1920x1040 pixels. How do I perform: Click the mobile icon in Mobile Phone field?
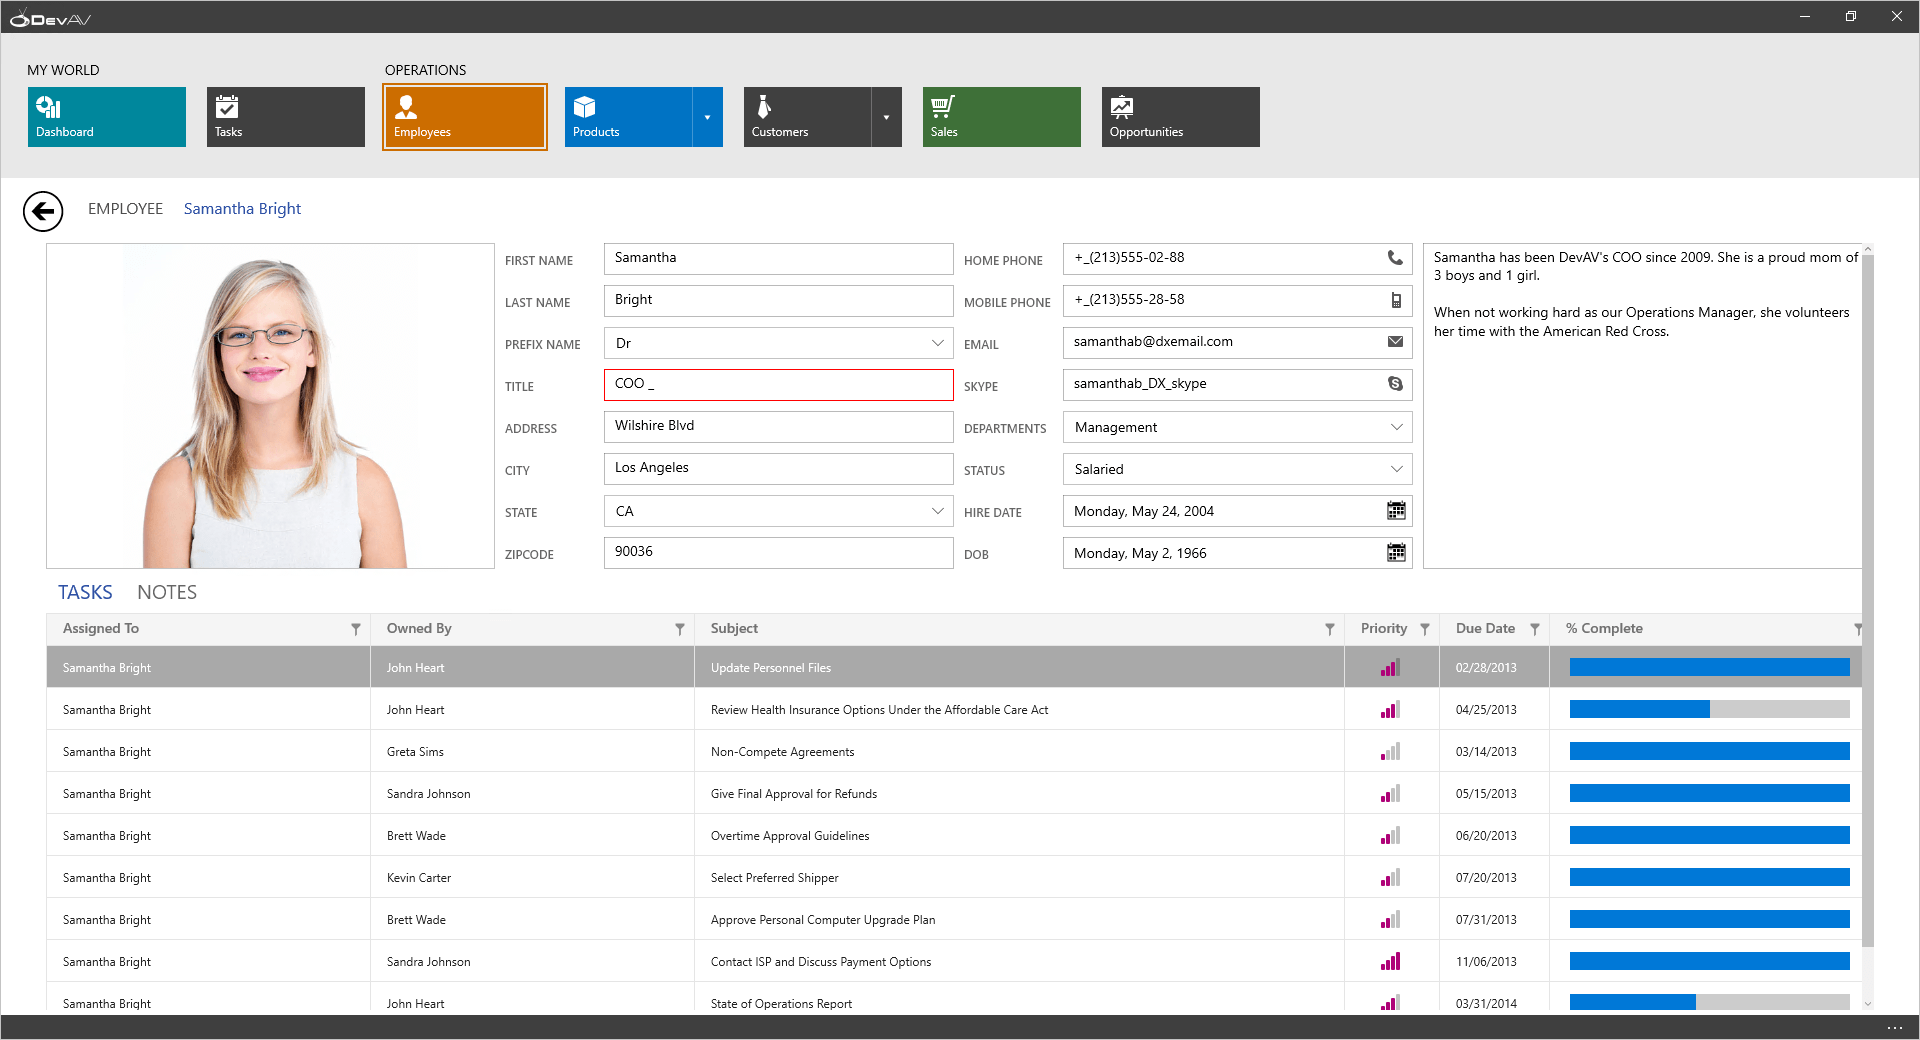pos(1396,300)
